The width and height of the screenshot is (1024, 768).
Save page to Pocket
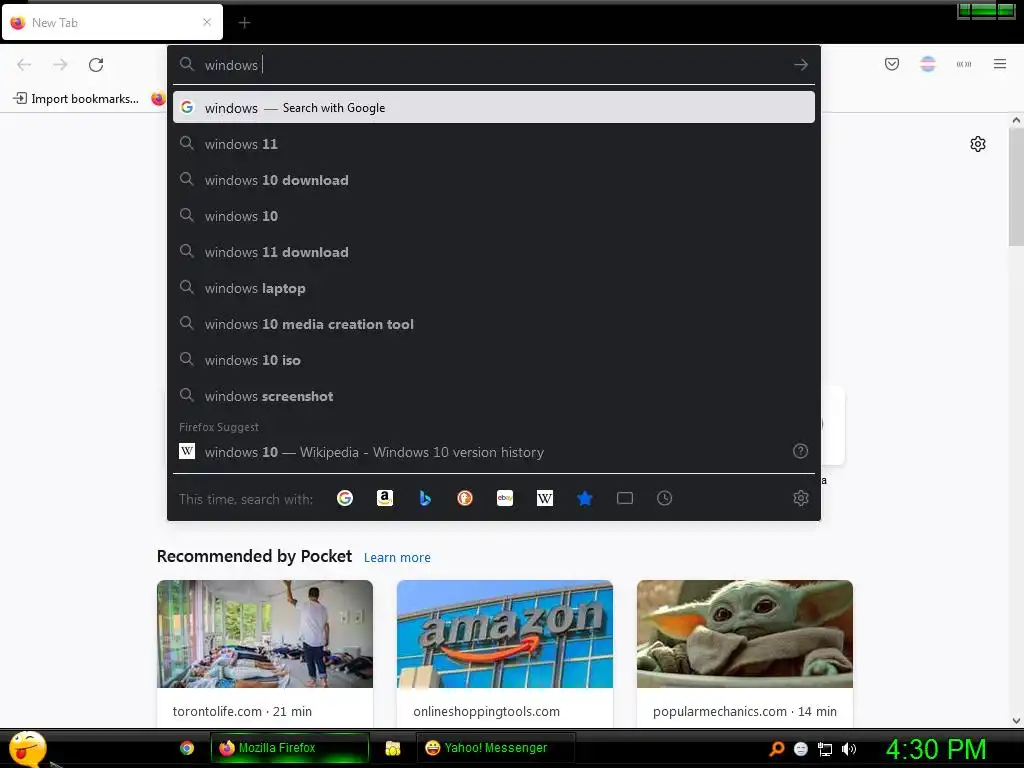point(892,64)
